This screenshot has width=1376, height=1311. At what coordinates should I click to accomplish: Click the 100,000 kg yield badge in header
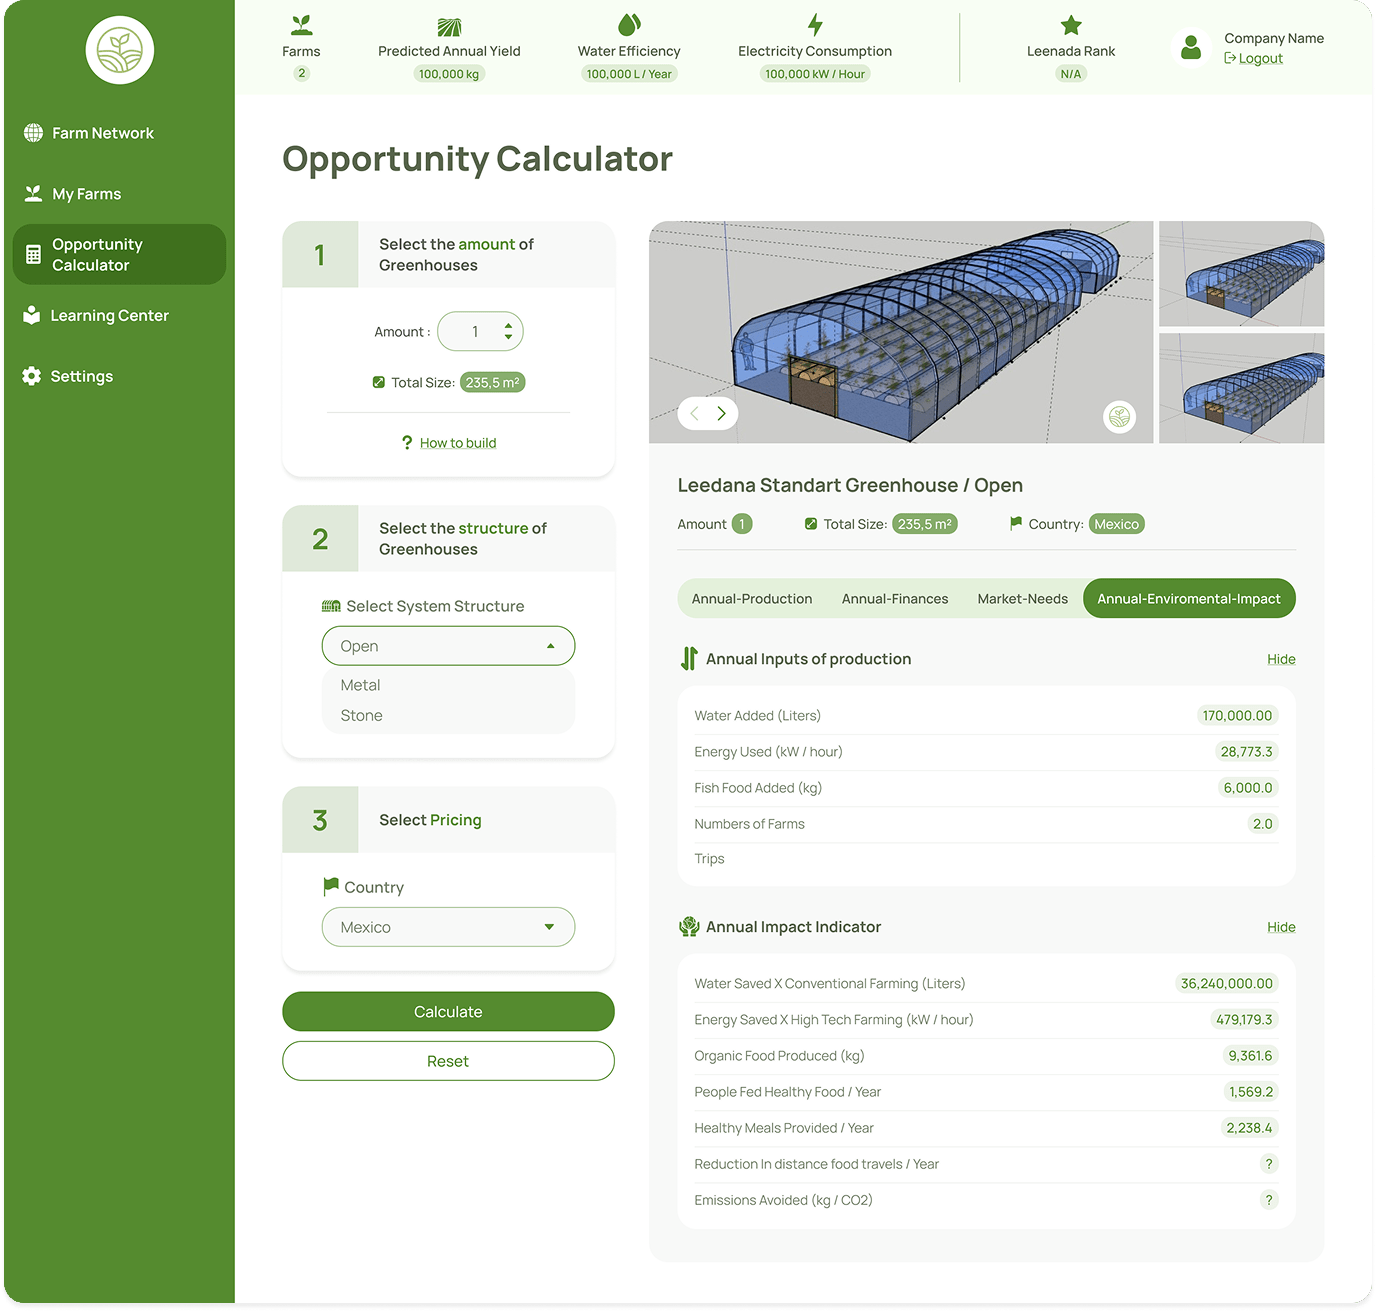coord(449,74)
